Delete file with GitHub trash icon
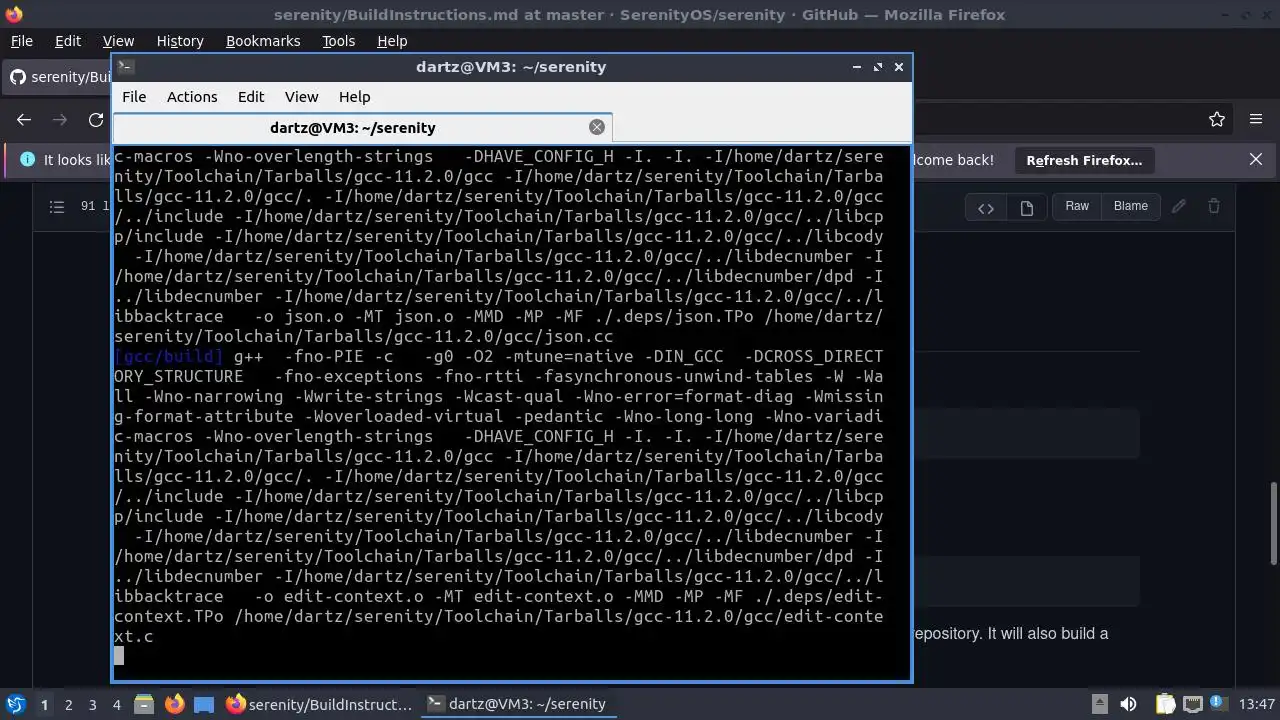Viewport: 1280px width, 720px height. click(1214, 206)
